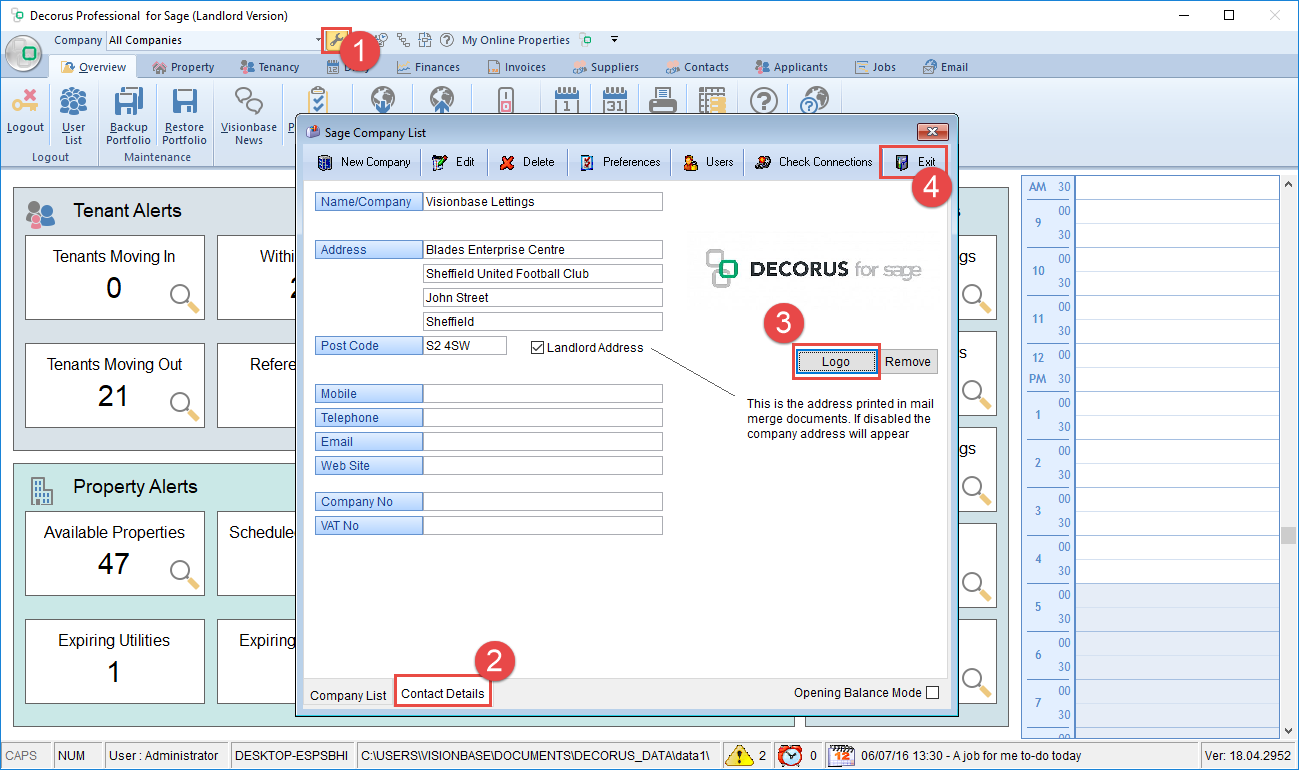Click the help question mark beside My Online Properties

tap(446, 40)
